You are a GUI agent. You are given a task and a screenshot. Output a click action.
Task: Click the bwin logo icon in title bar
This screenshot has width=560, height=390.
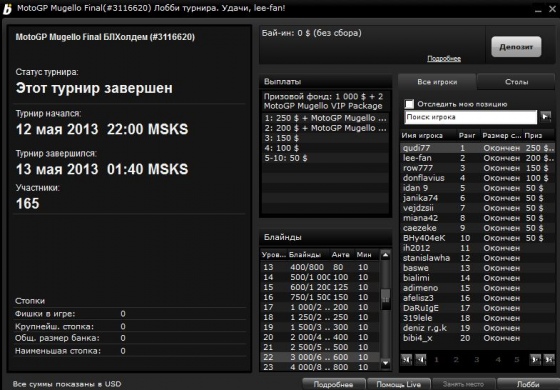[7, 9]
